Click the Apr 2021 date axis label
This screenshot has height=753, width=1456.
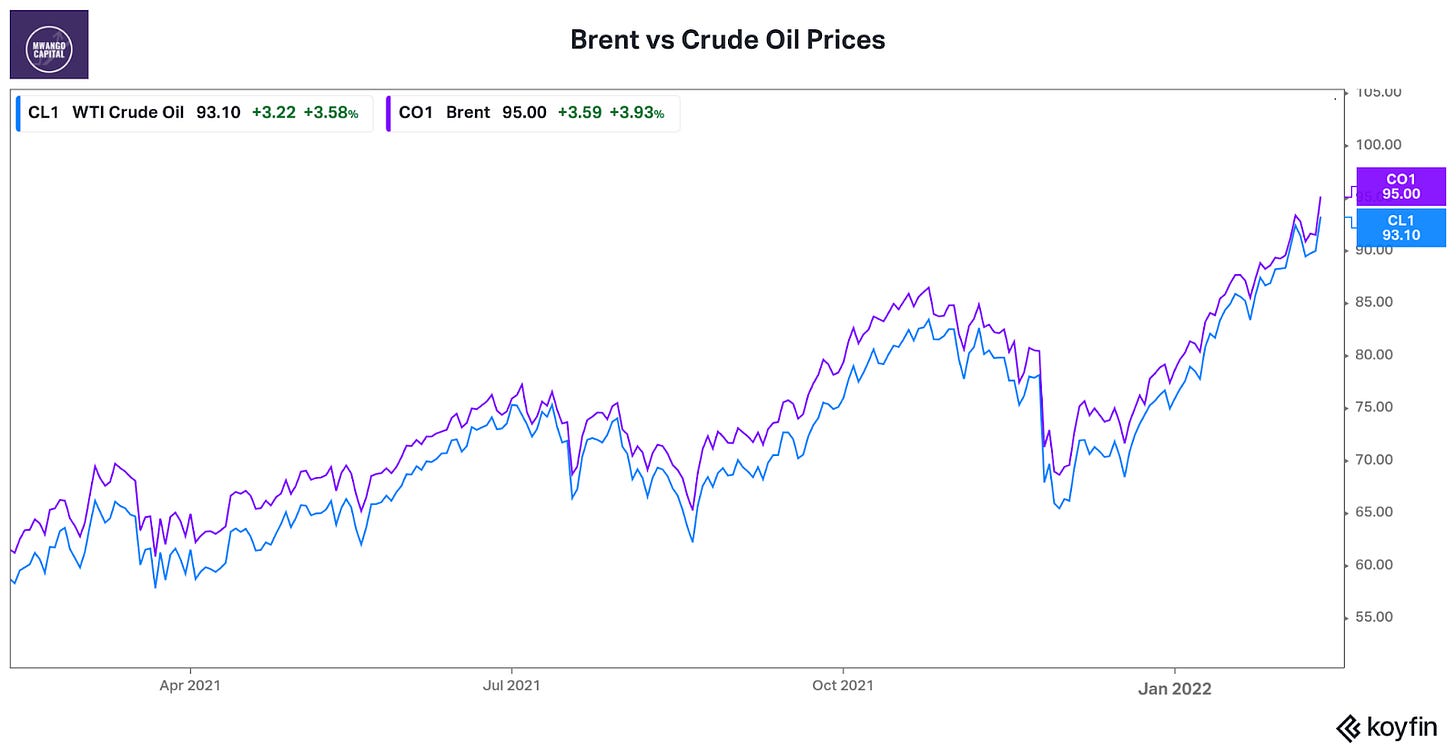190,686
